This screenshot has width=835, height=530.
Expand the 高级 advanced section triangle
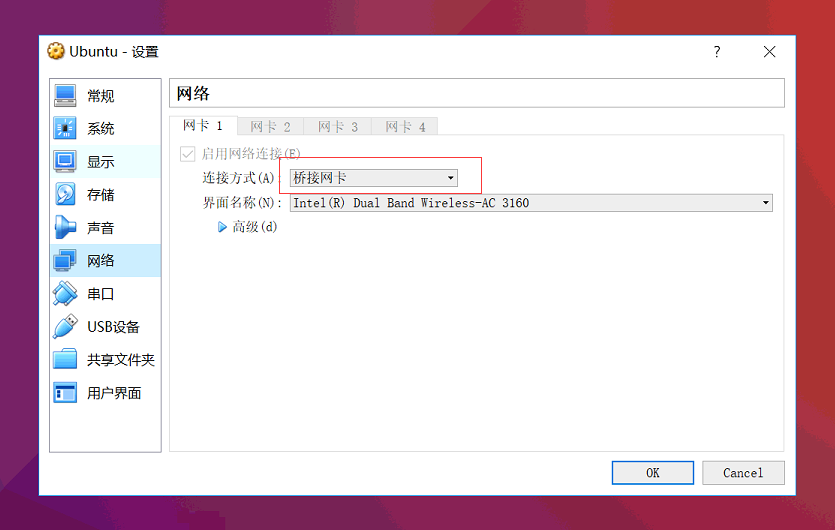tap(222, 227)
